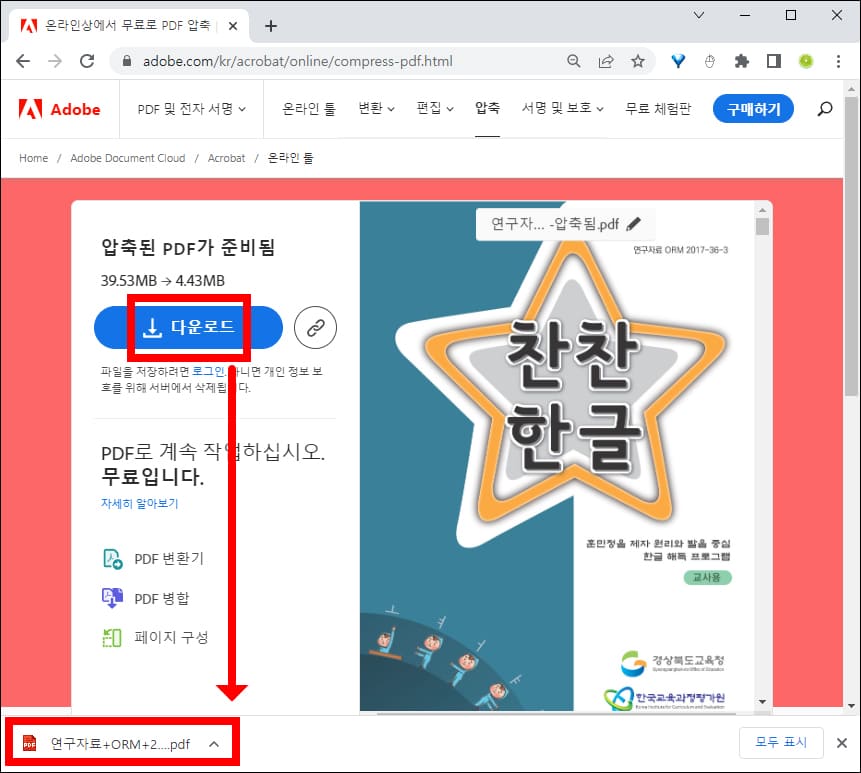Click the 다운로드 button
This screenshot has width=861, height=773.
pos(187,327)
